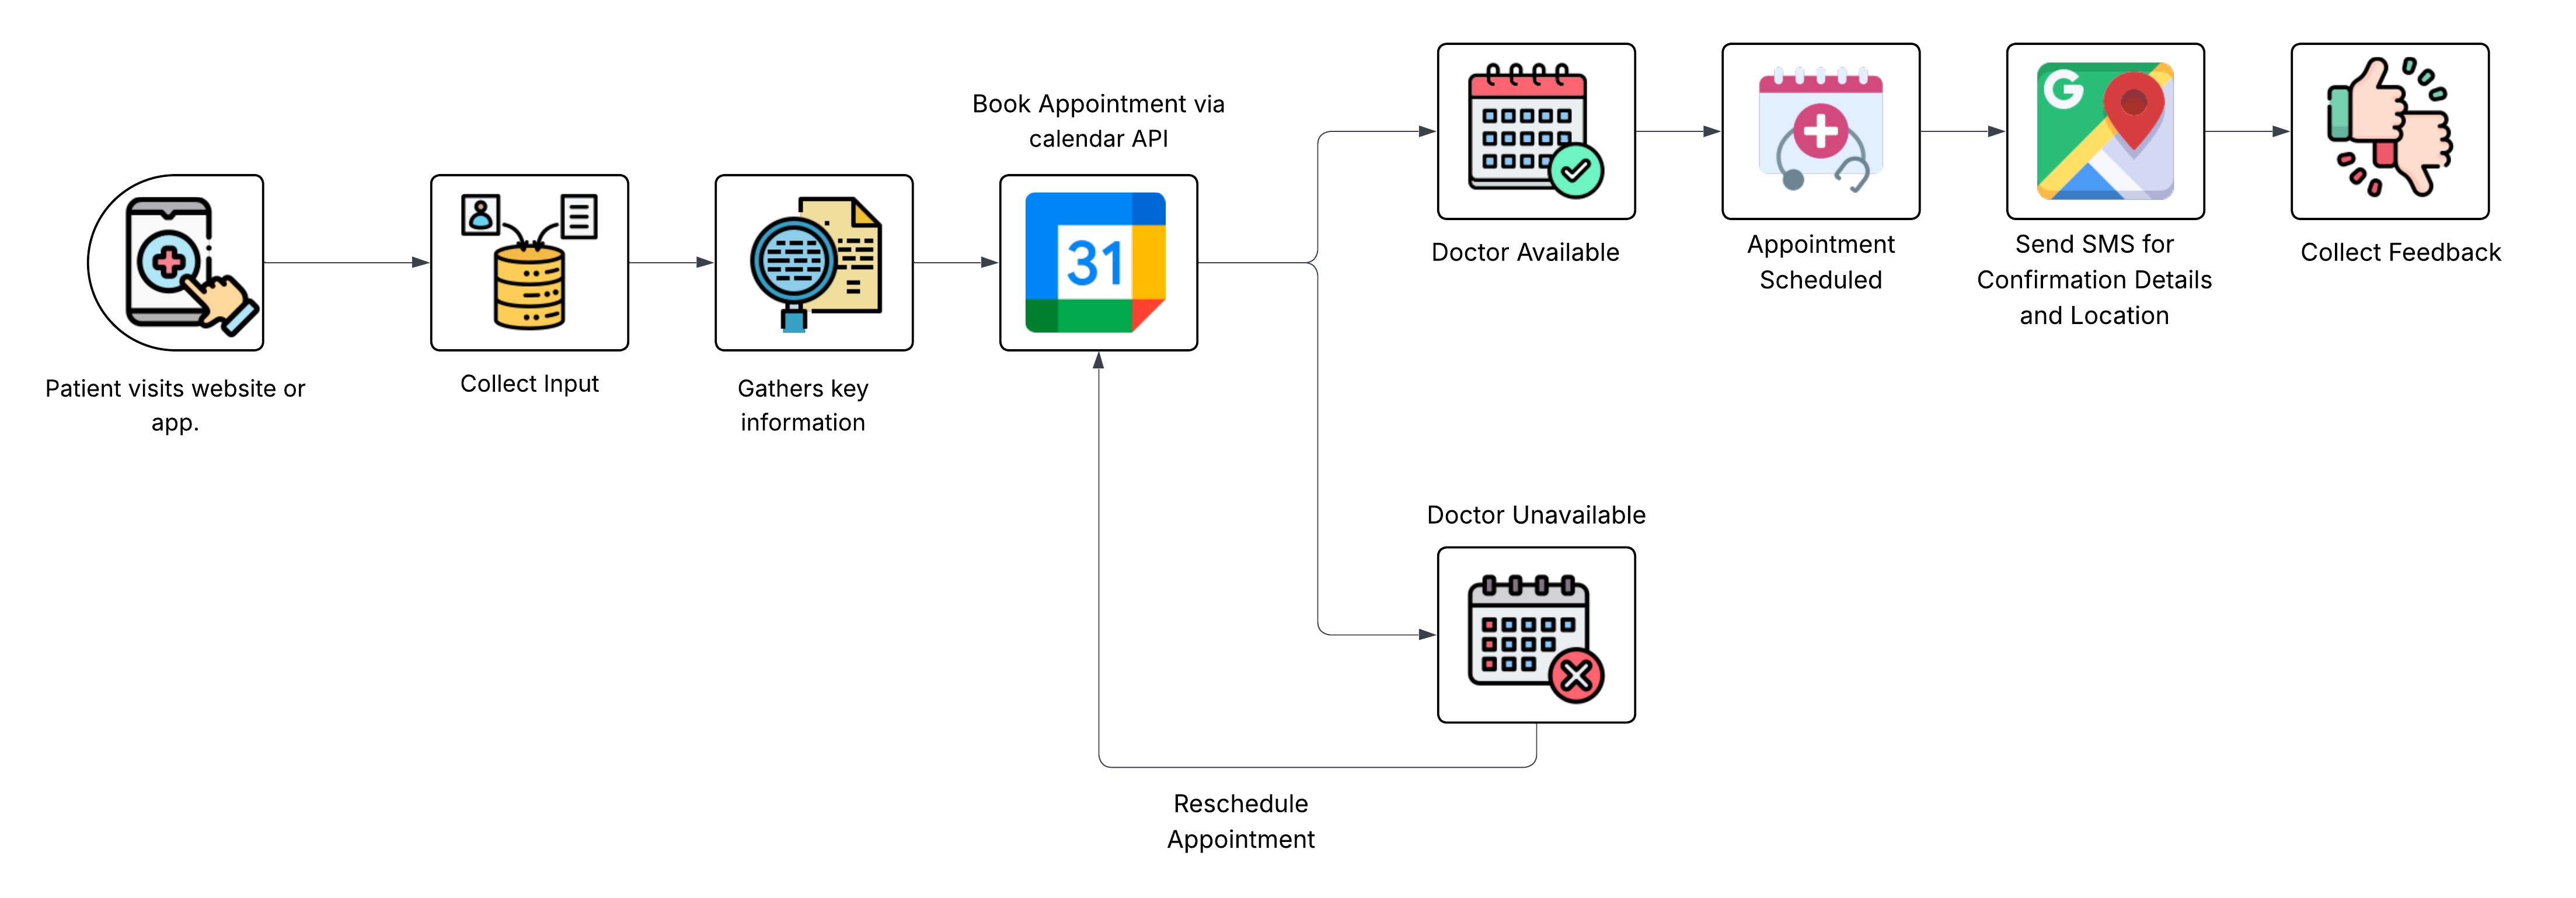Select the 'Doctor Available' label

point(1525,253)
